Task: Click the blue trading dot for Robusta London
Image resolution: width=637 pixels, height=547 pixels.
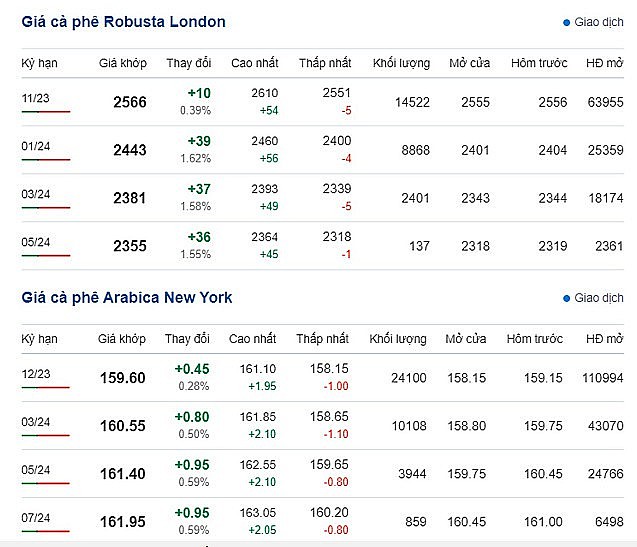Action: [566, 22]
